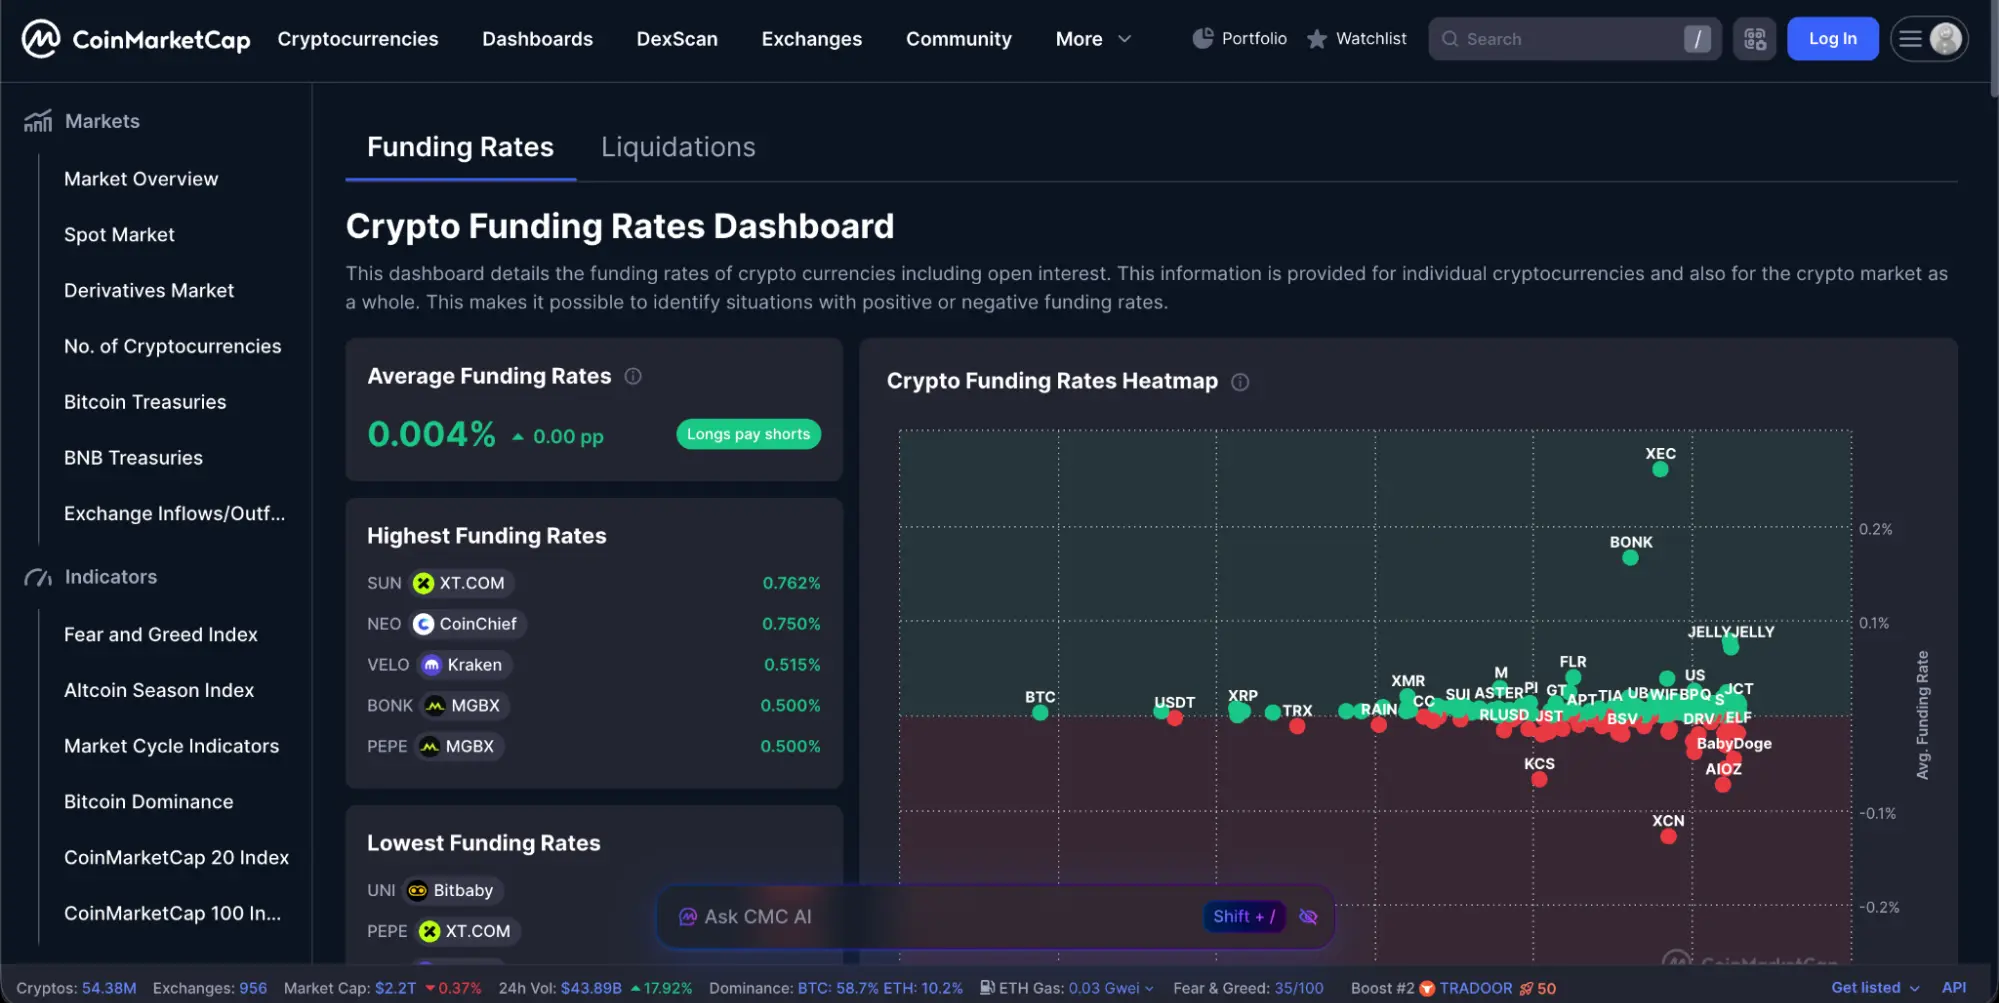Click the MGBX icon in BONK row
Image resolution: width=1999 pixels, height=1004 pixels.
(435, 706)
